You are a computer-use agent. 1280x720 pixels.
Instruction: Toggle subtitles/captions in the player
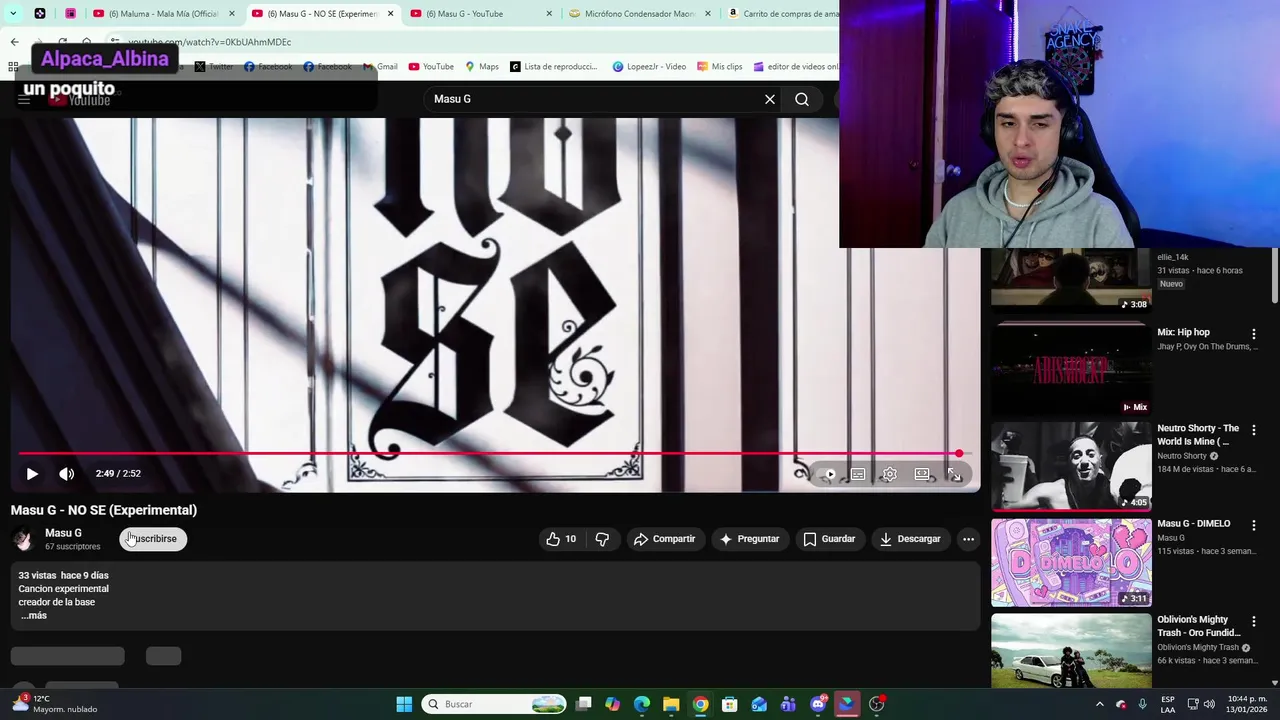(x=858, y=474)
